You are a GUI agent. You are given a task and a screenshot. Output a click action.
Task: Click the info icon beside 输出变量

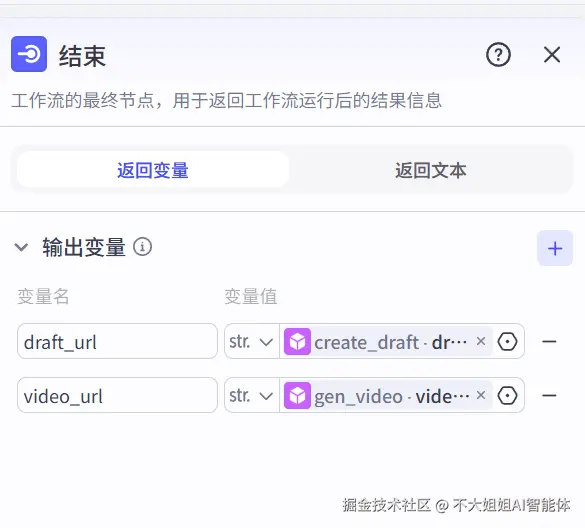point(143,247)
